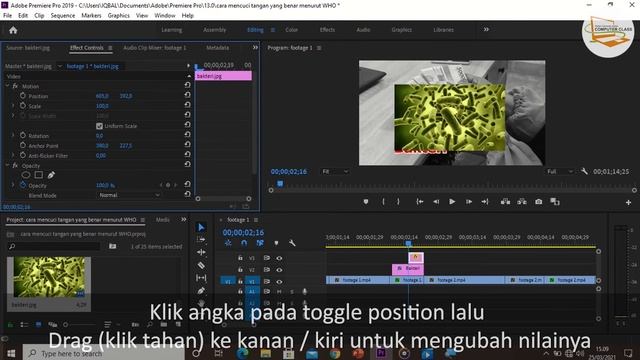Toggle linked selection in timeline
This screenshot has height=360, width=640.
pyautogui.click(x=260, y=243)
